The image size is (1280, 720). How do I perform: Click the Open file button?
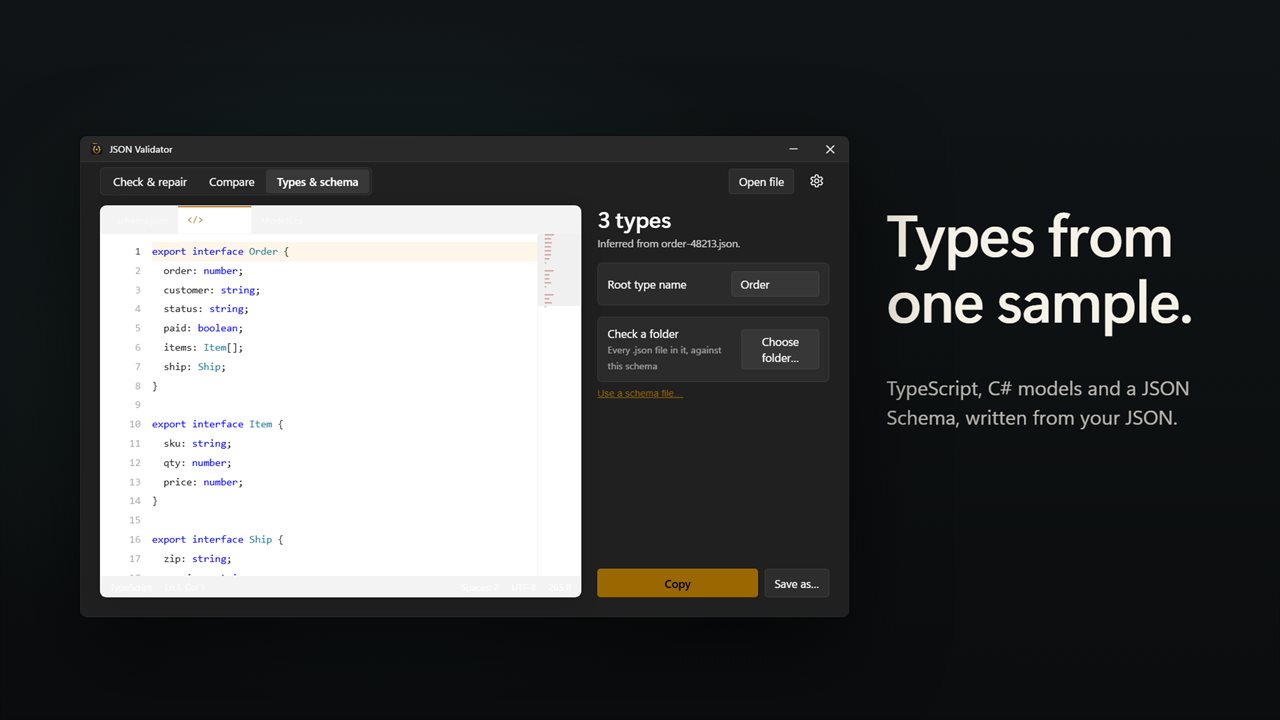click(761, 182)
